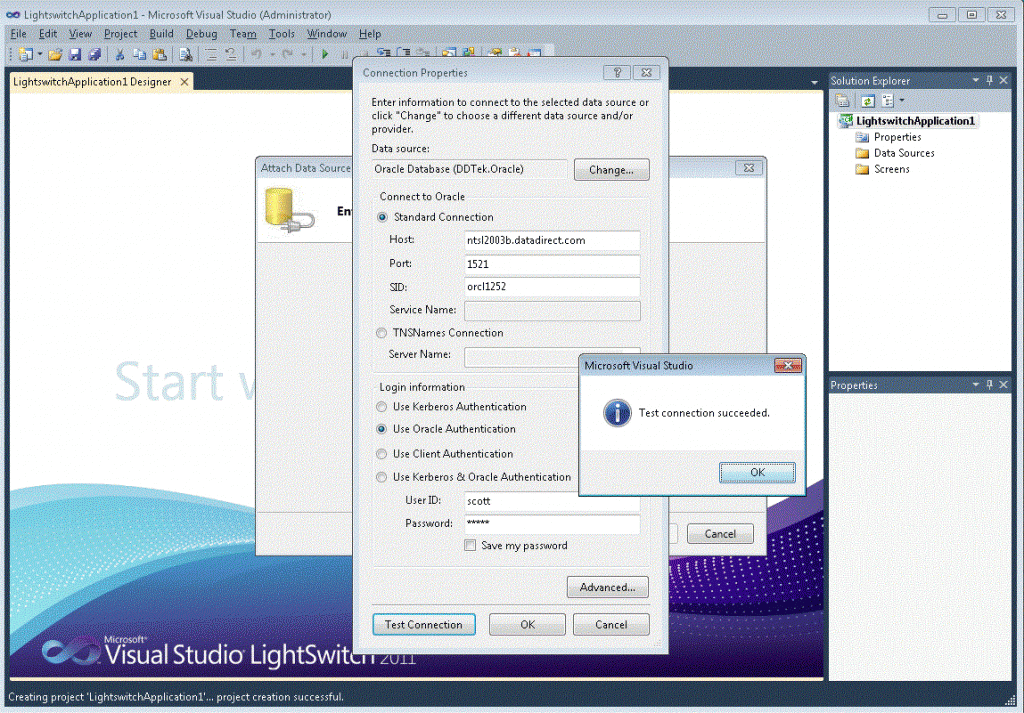The image size is (1024, 713).
Task: Open the Properties panel window position dropdown
Action: (976, 385)
